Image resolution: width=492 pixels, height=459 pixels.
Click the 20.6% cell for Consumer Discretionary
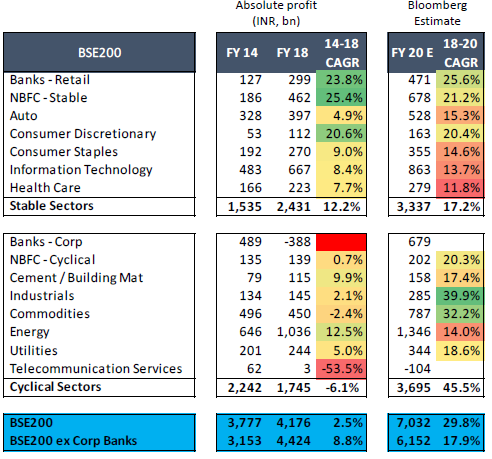pos(341,134)
